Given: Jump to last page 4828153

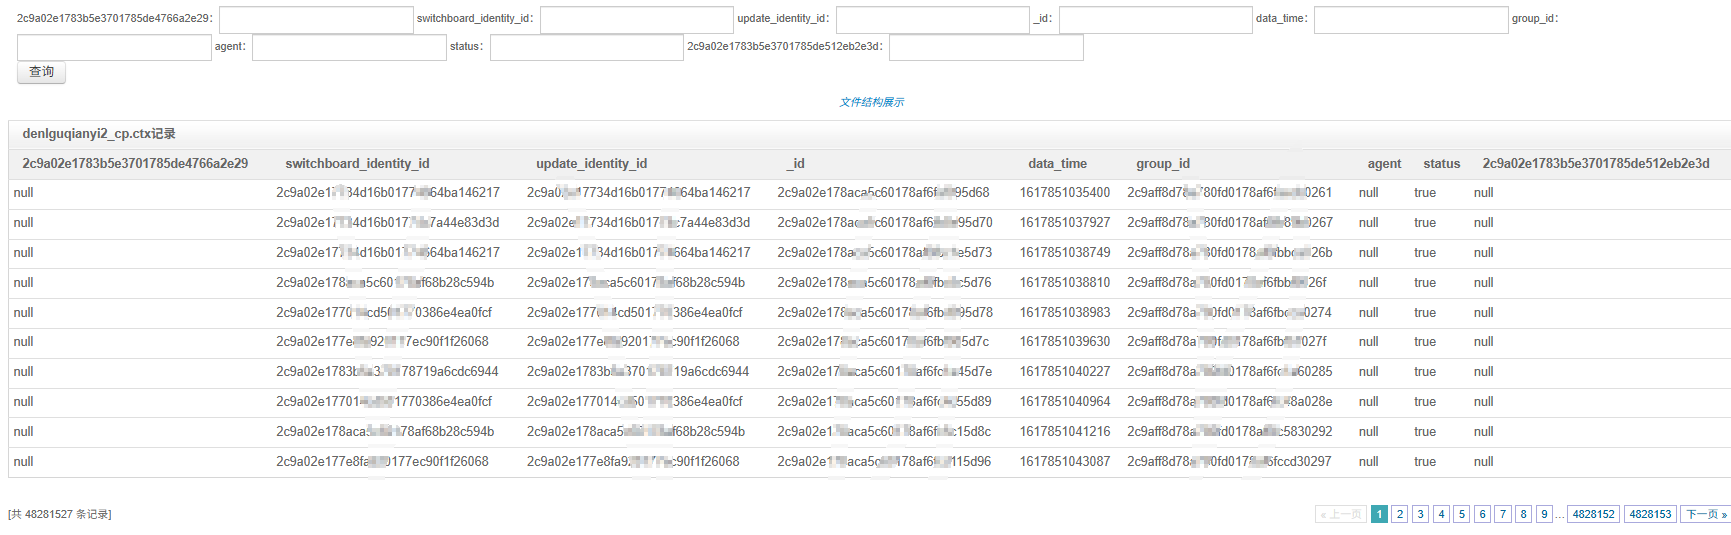Looking at the screenshot, I should [x=1650, y=514].
